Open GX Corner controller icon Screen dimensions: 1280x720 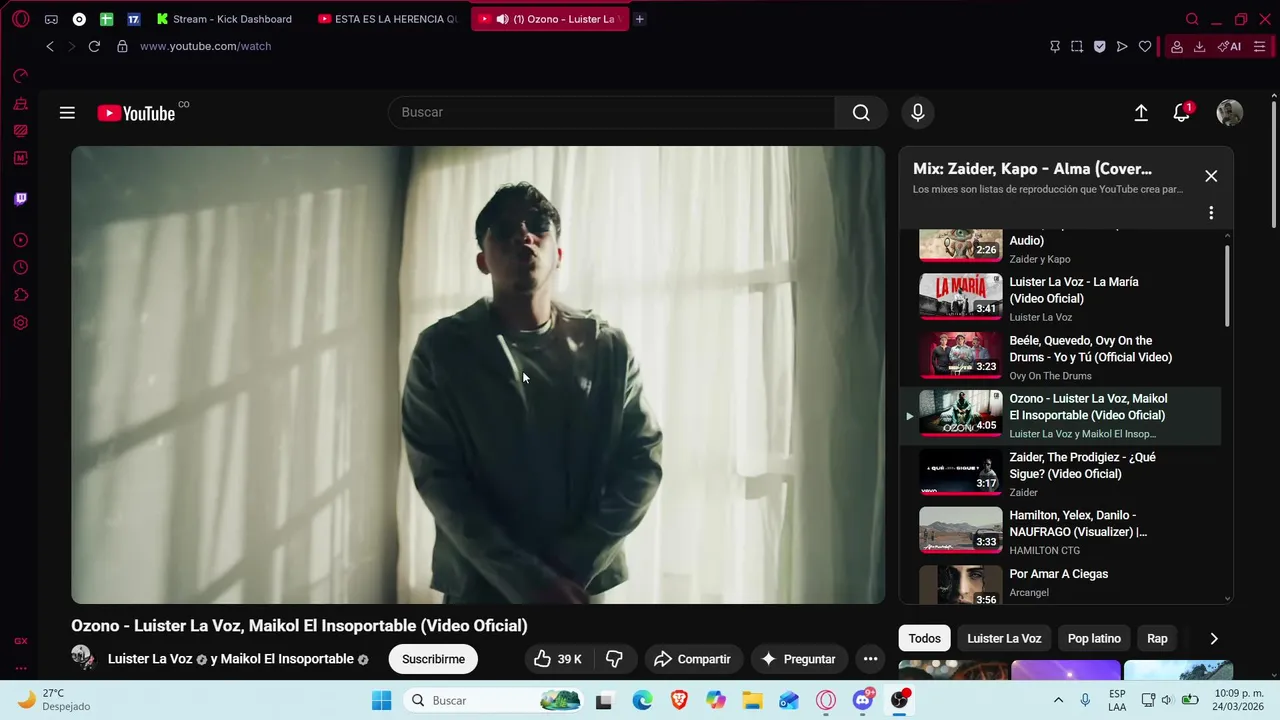(x=51, y=19)
